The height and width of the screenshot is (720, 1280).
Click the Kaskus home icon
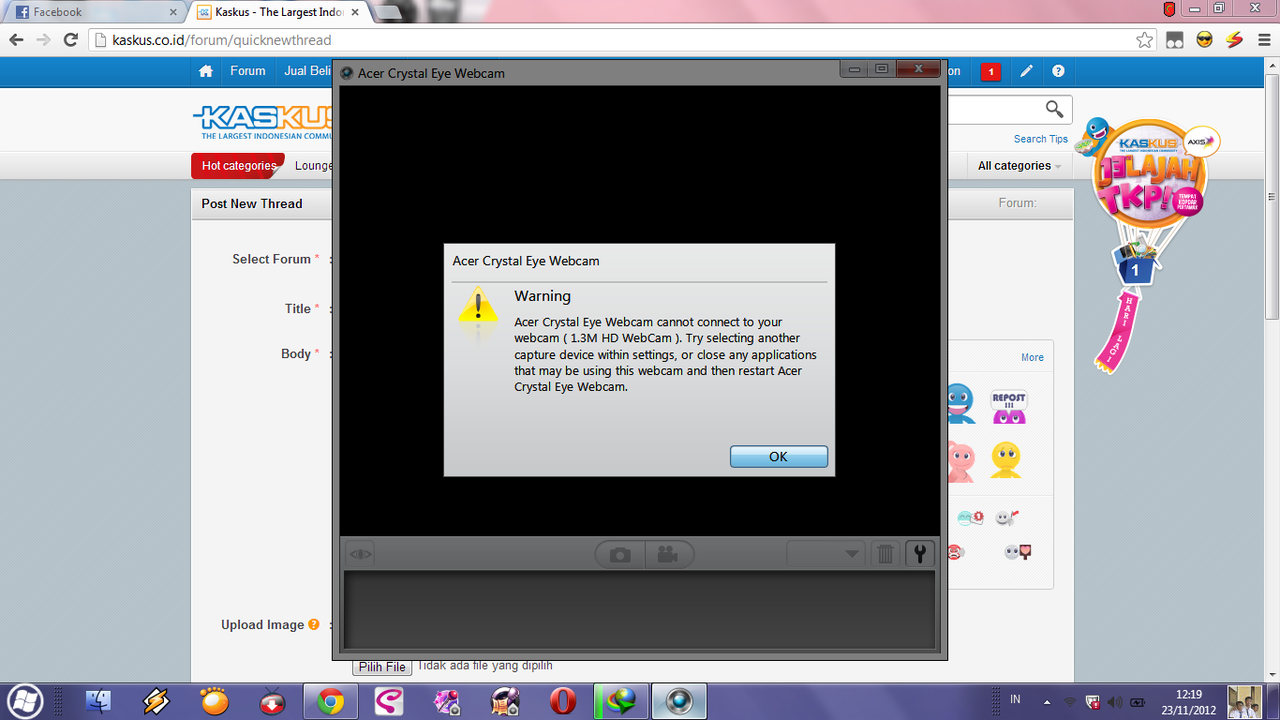[x=206, y=71]
